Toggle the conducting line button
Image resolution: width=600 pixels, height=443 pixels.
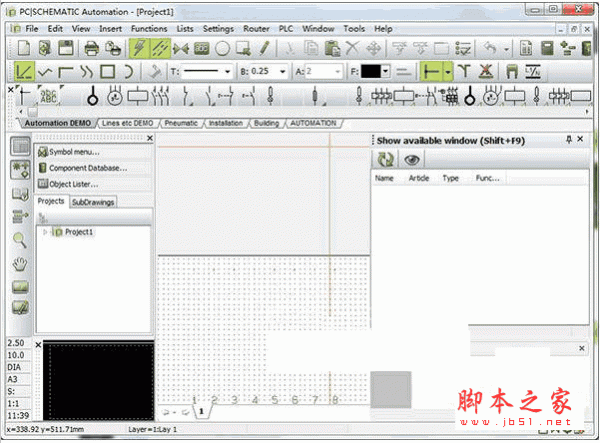pos(431,72)
